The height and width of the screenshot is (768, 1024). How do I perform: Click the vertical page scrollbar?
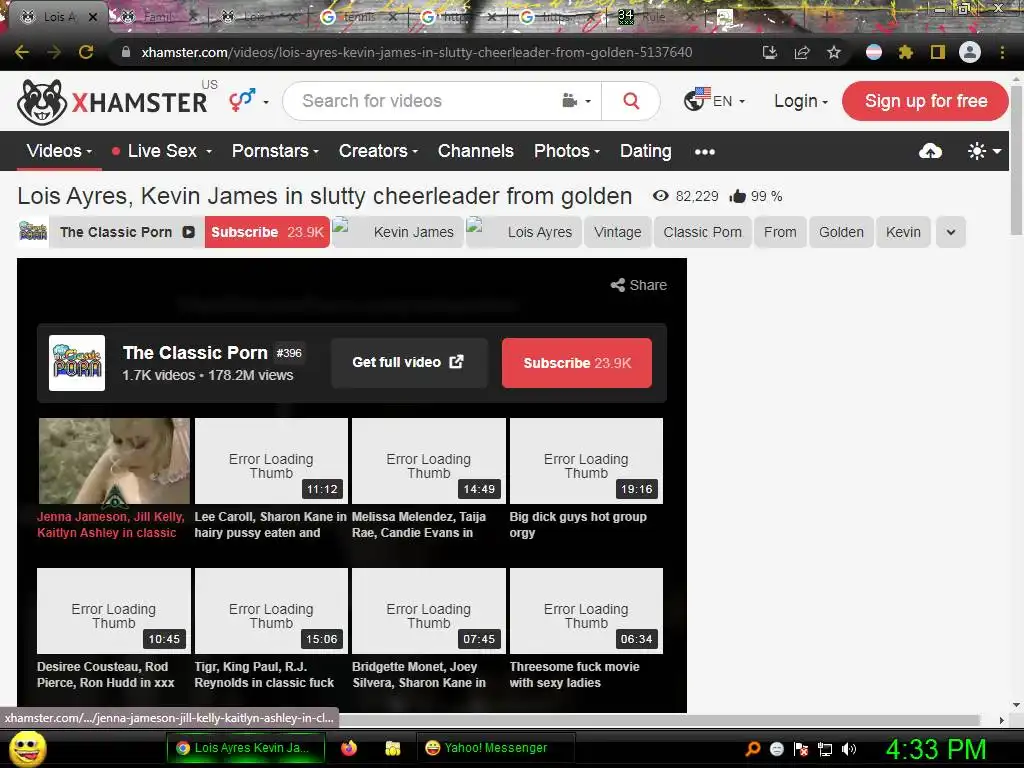[x=1016, y=159]
